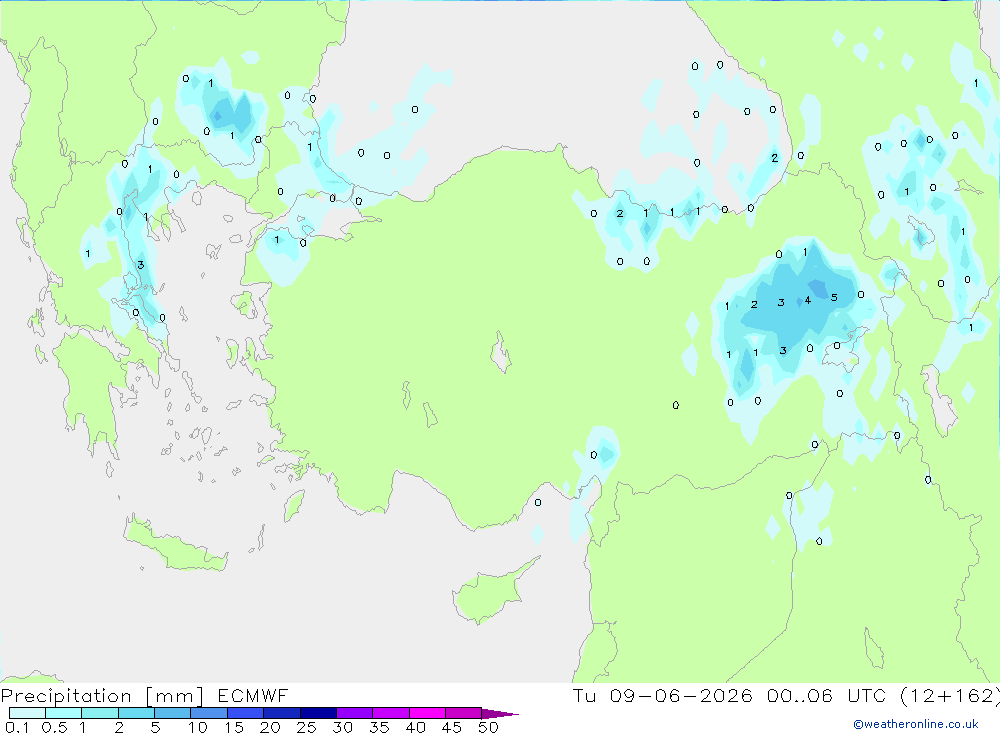This screenshot has height=733, width=1000.
Task: Click the '(12+162)' forecast offset text
Action: click(950, 696)
